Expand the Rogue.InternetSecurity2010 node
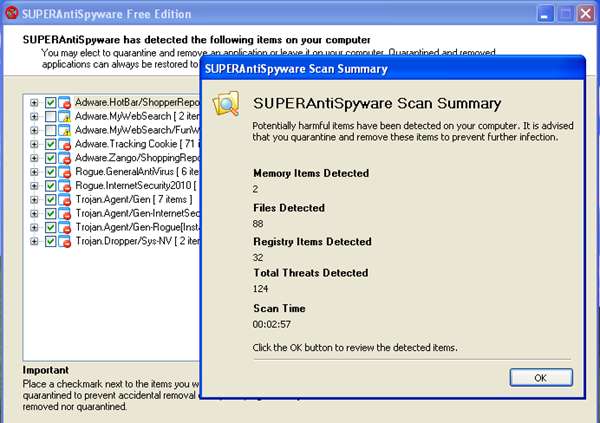 34,186
